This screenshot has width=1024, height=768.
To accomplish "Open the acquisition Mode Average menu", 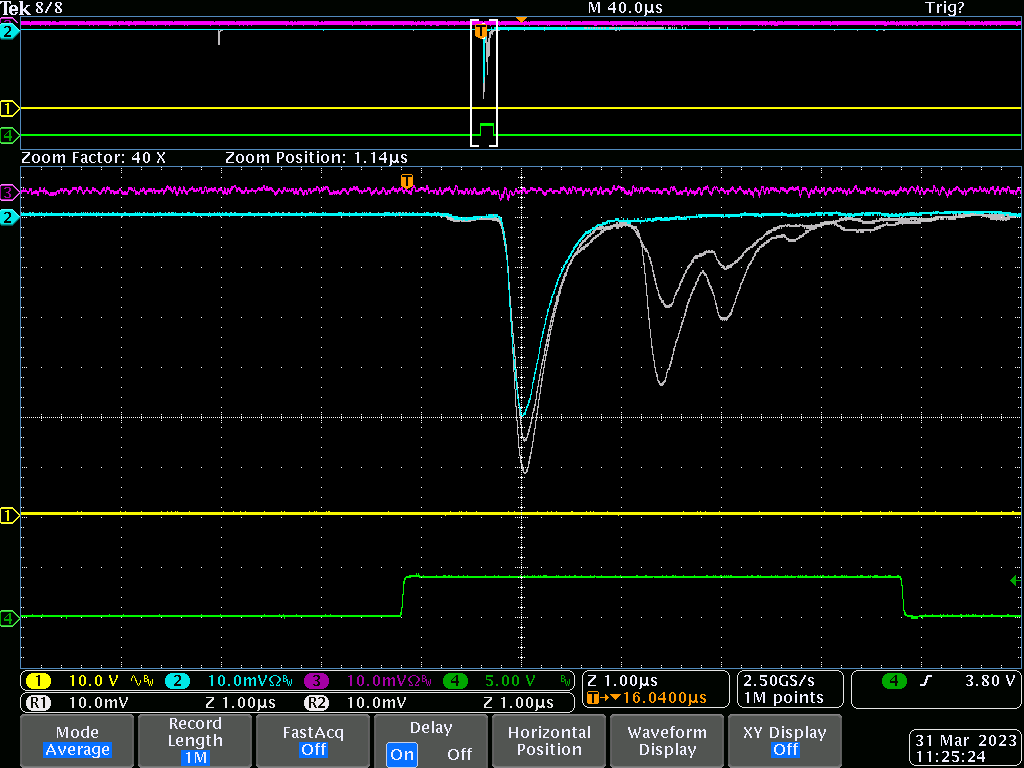I will click(x=77, y=740).
